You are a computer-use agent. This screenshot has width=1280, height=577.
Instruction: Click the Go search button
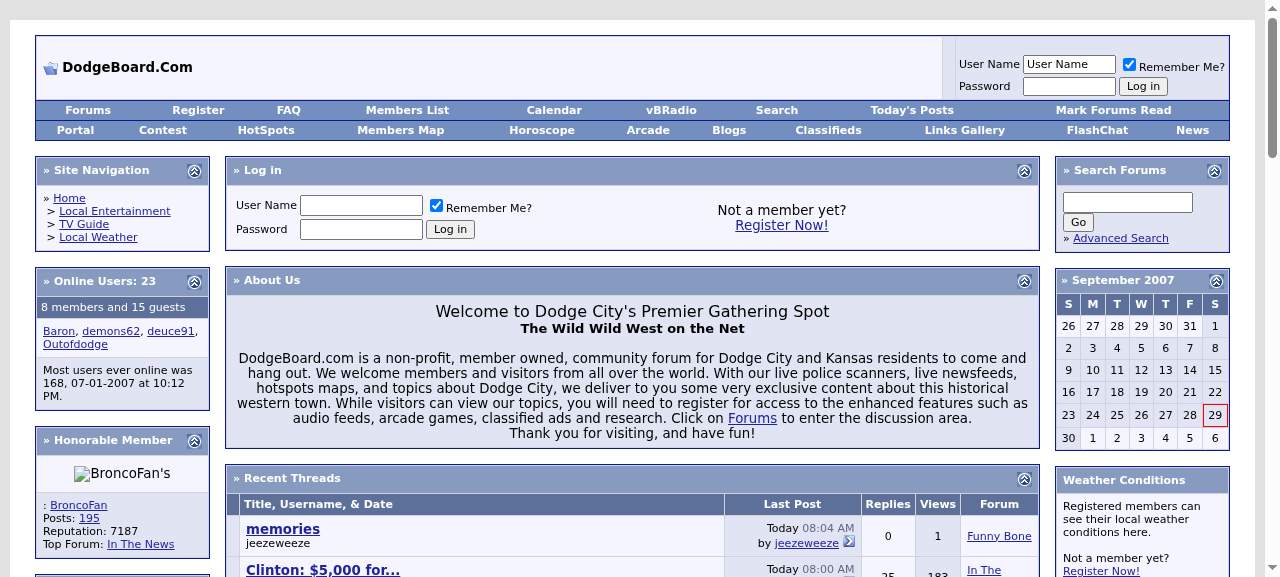point(1078,222)
